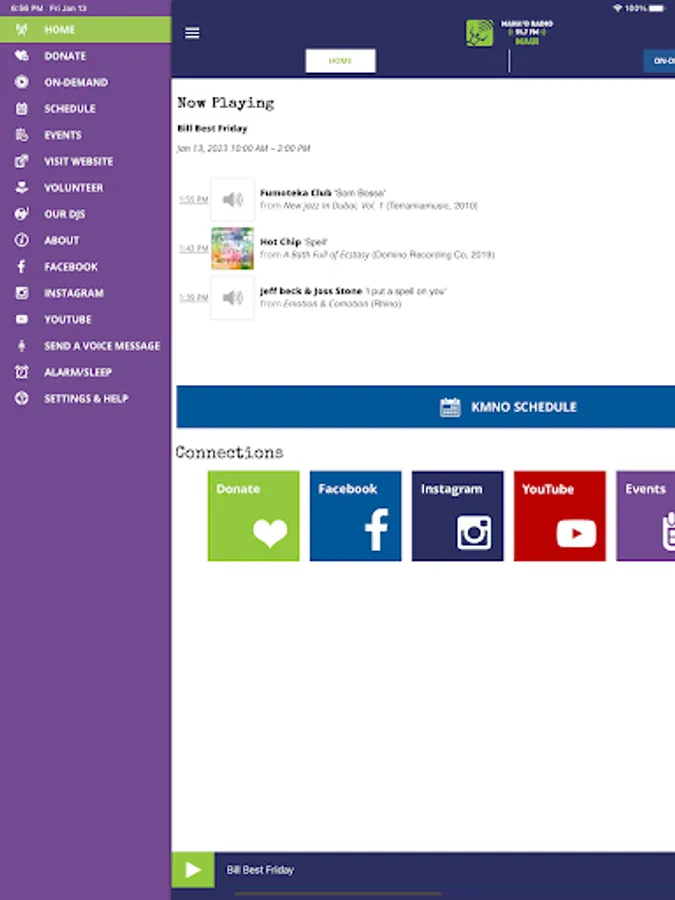
Task: Open the hamburger menu icon
Action: (192, 33)
